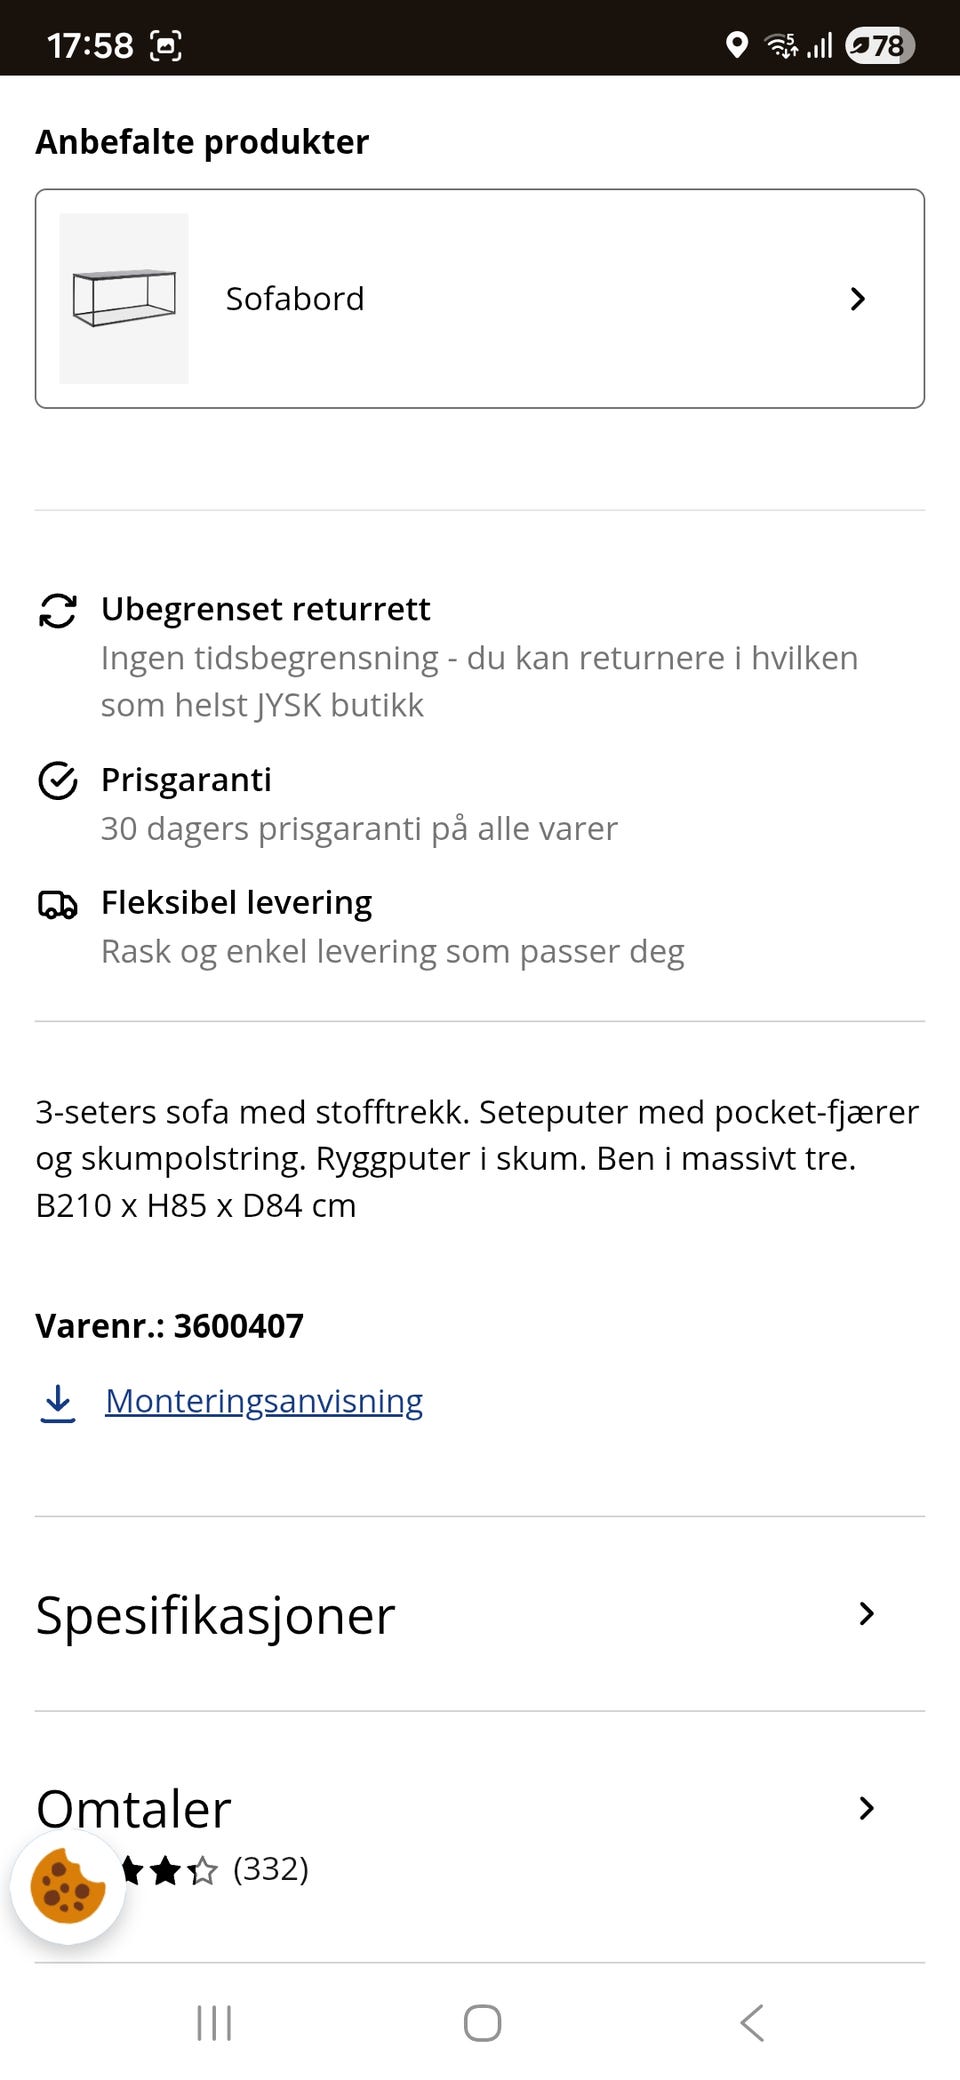Tap the battery indicator showing 78

click(x=878, y=45)
